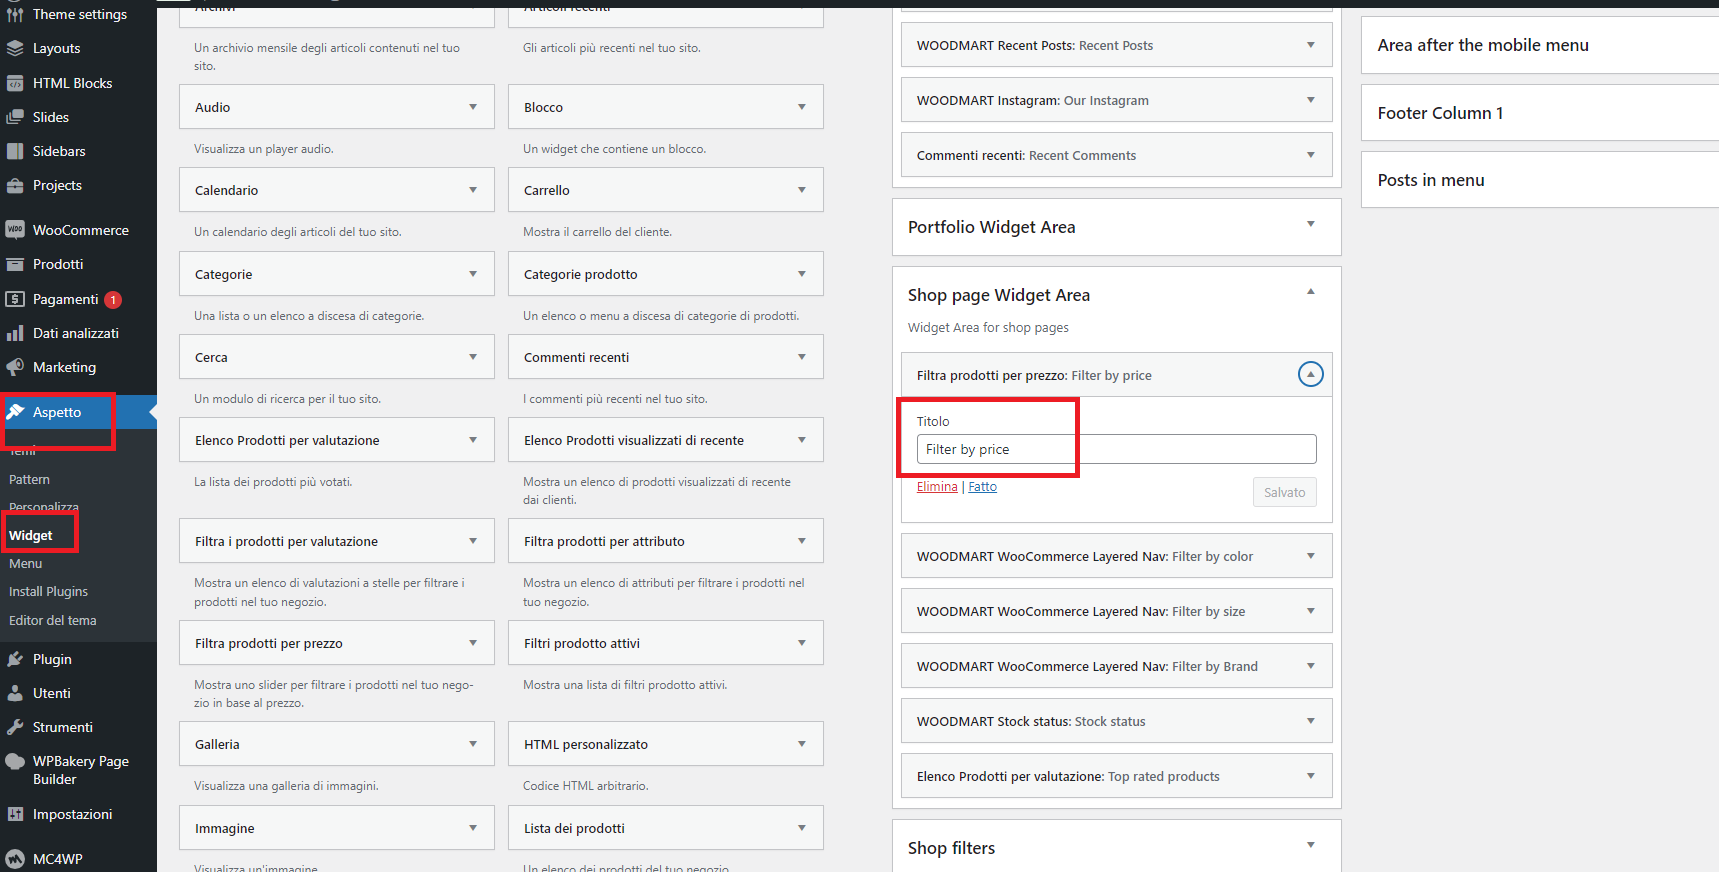Image resolution: width=1719 pixels, height=872 pixels.
Task: Expand WOODMART Layered Nav Filter by color
Action: pos(1311,556)
